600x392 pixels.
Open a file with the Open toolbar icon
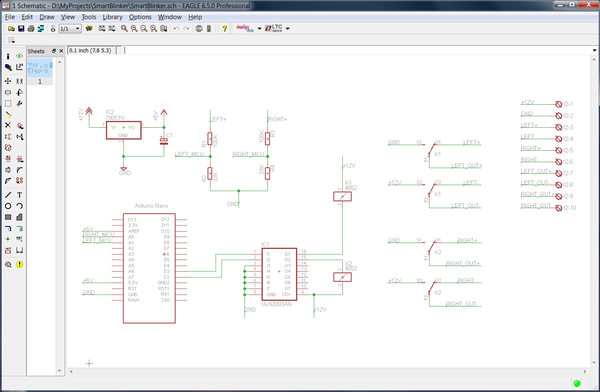pos(11,29)
